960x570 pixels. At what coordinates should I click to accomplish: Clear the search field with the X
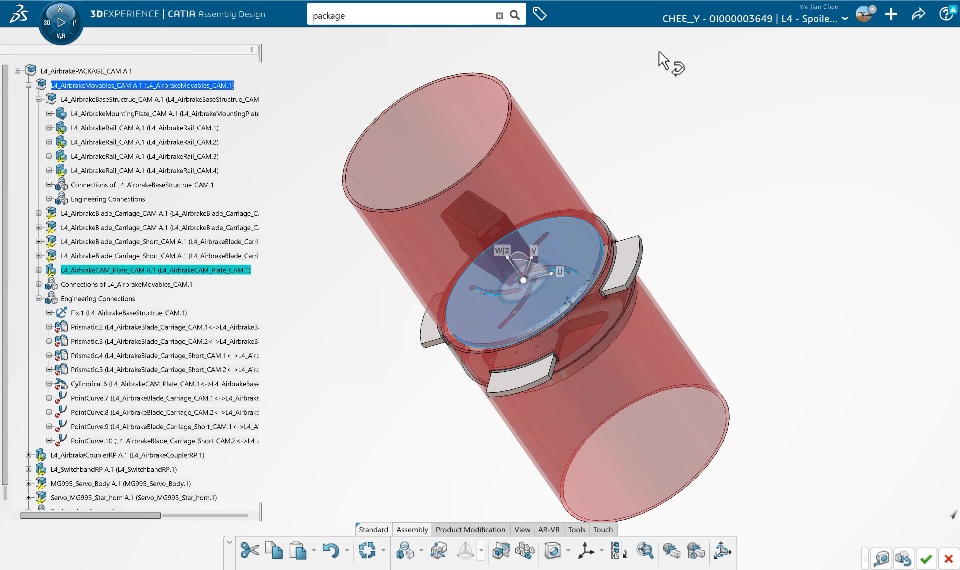click(499, 15)
